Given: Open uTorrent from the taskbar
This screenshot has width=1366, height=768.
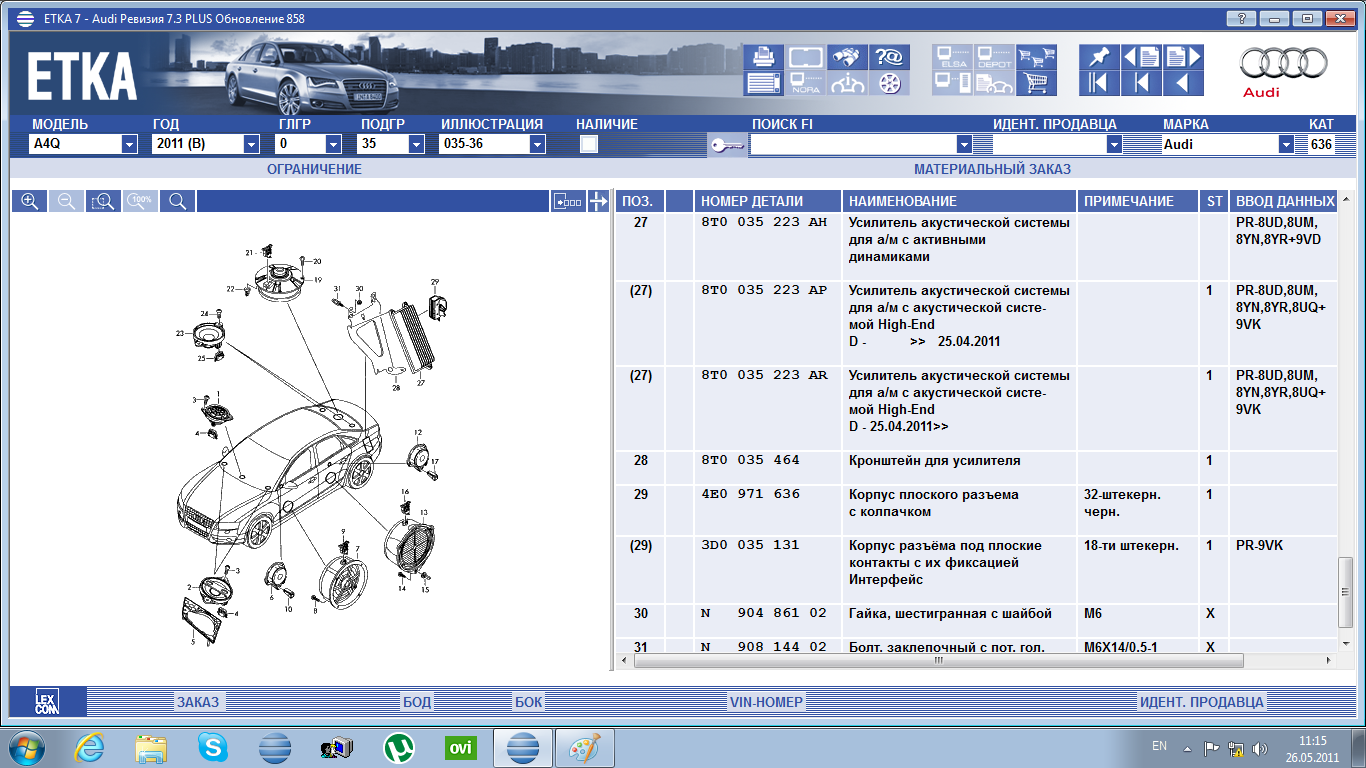Looking at the screenshot, I should (398, 748).
